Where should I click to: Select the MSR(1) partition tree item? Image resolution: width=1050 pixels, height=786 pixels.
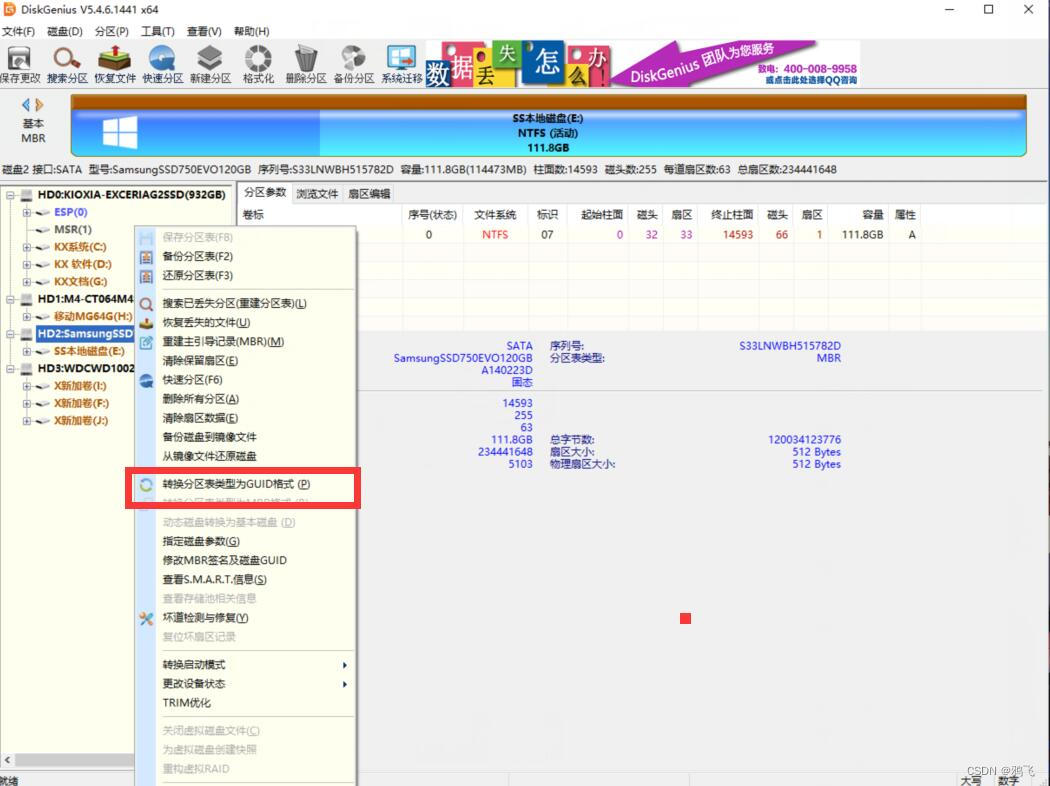coord(73,230)
